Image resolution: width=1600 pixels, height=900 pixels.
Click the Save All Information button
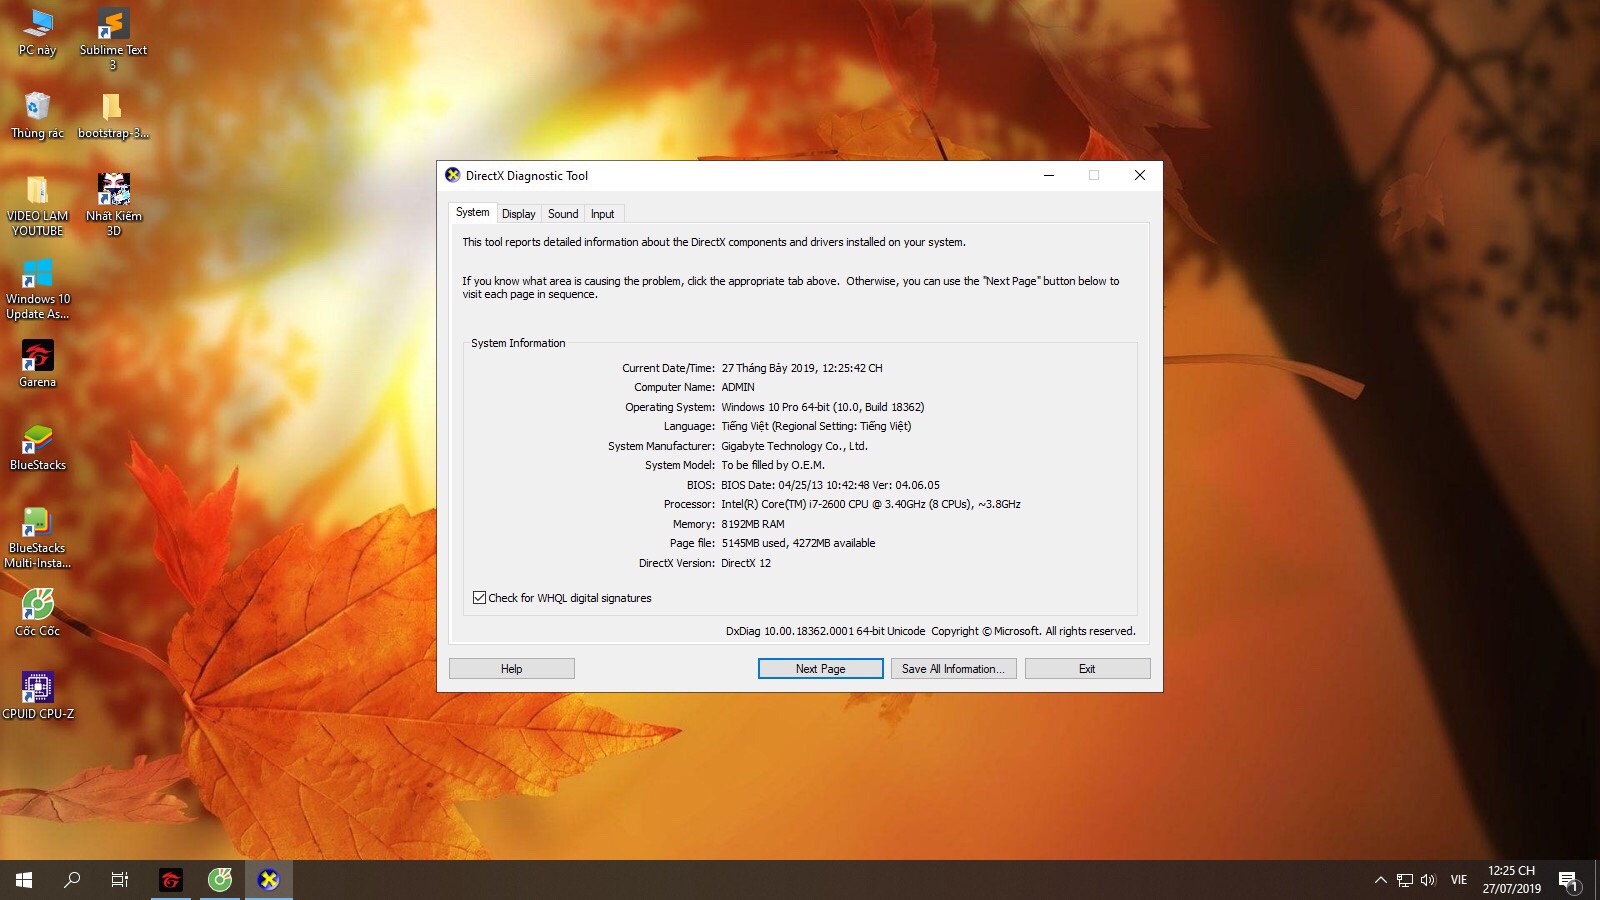pyautogui.click(x=953, y=669)
